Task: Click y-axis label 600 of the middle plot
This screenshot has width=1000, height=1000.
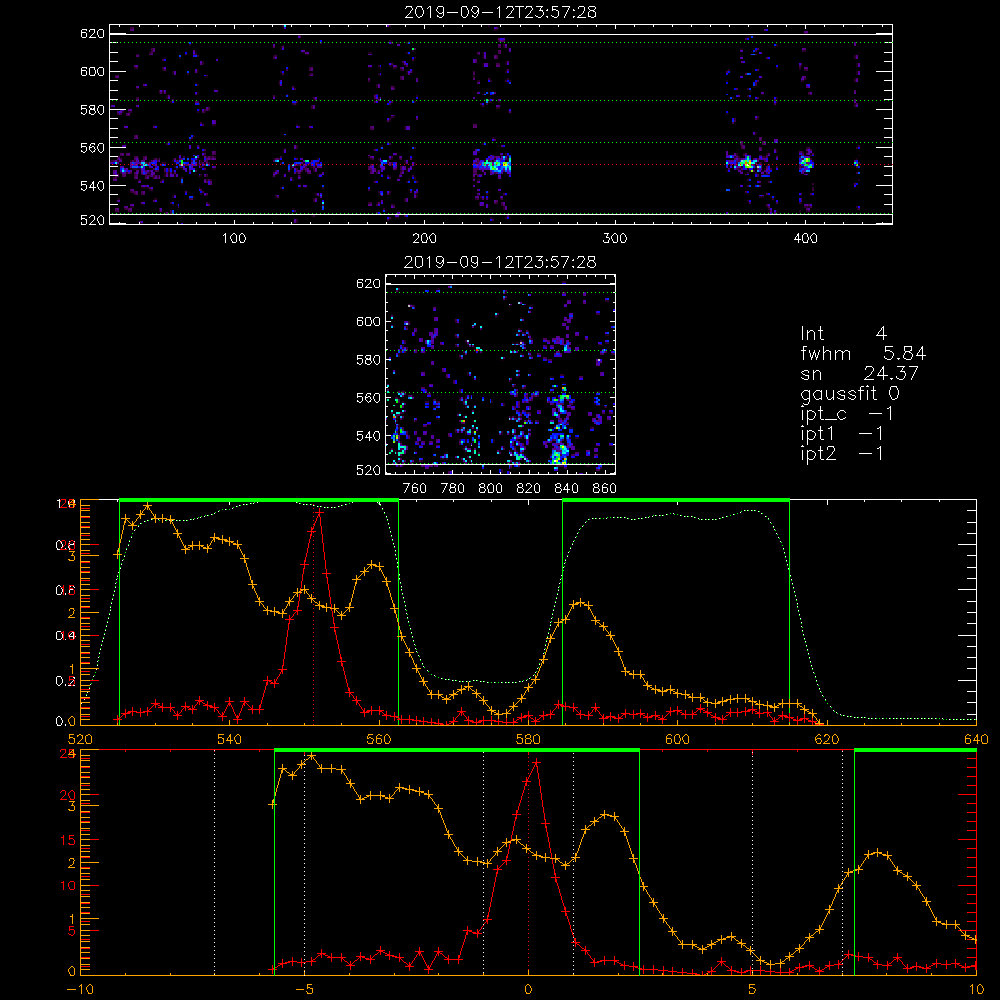Action: (368, 322)
